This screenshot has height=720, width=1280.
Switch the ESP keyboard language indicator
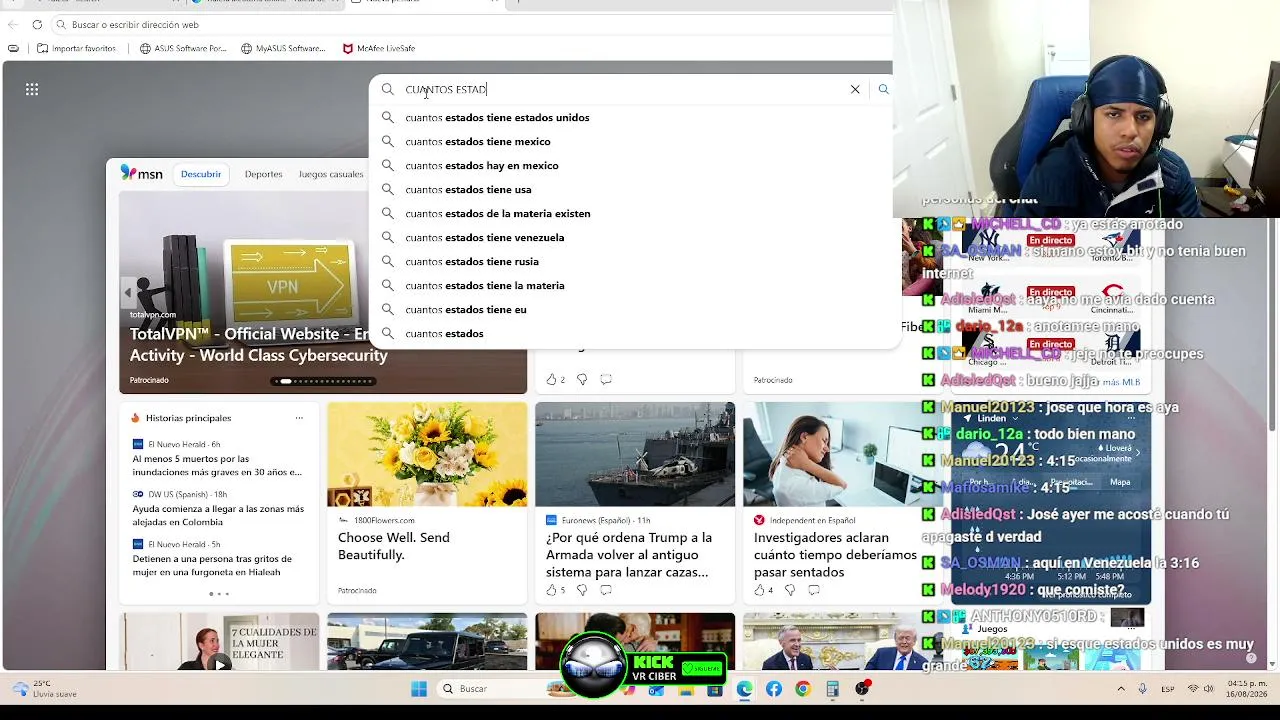(x=1168, y=689)
